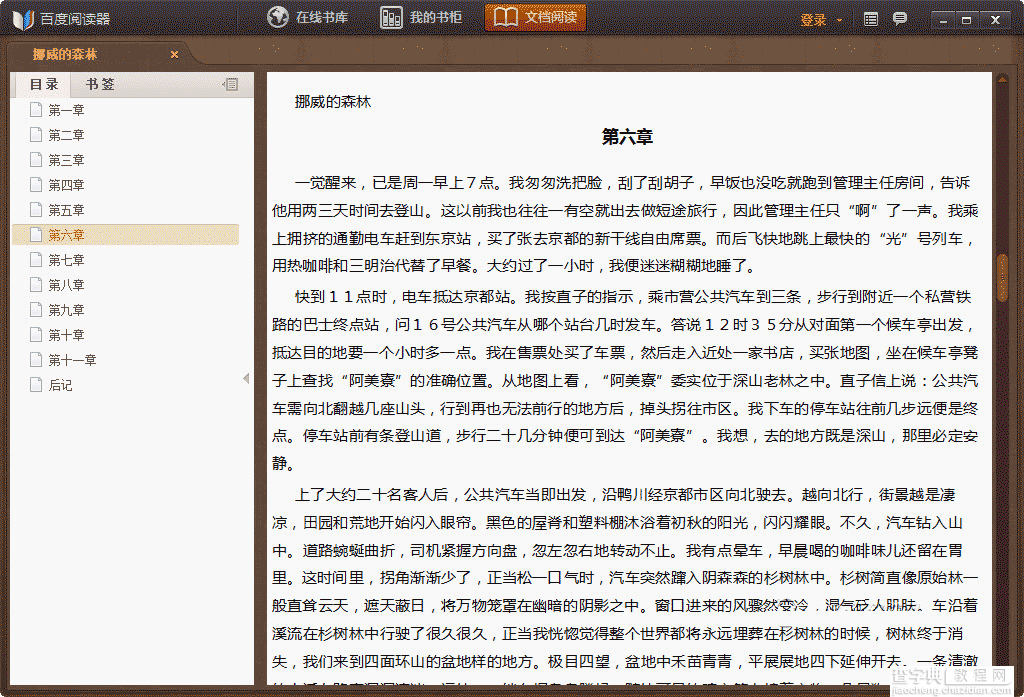Click the sidebar collapse icon beside 书签
1024x697 pixels.
coord(231,84)
